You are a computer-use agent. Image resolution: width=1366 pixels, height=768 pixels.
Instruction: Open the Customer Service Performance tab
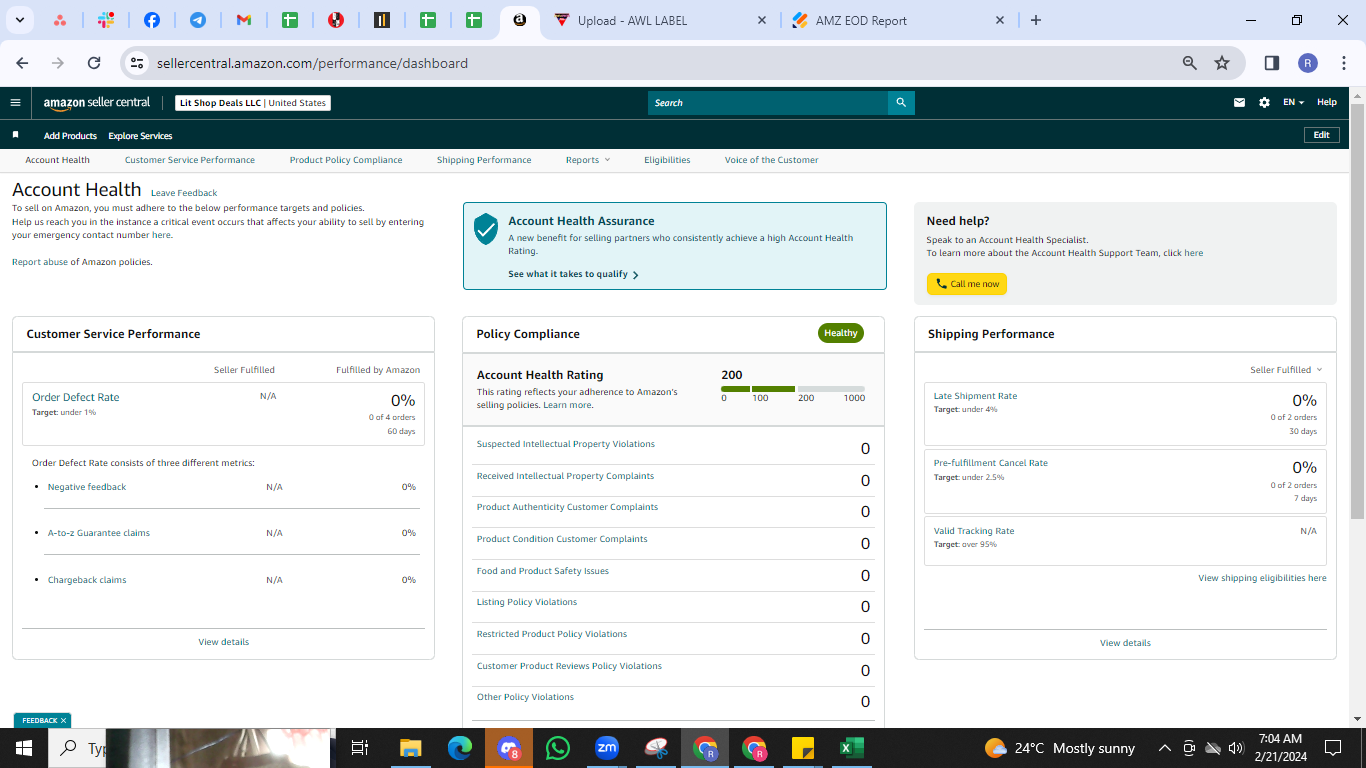click(190, 160)
